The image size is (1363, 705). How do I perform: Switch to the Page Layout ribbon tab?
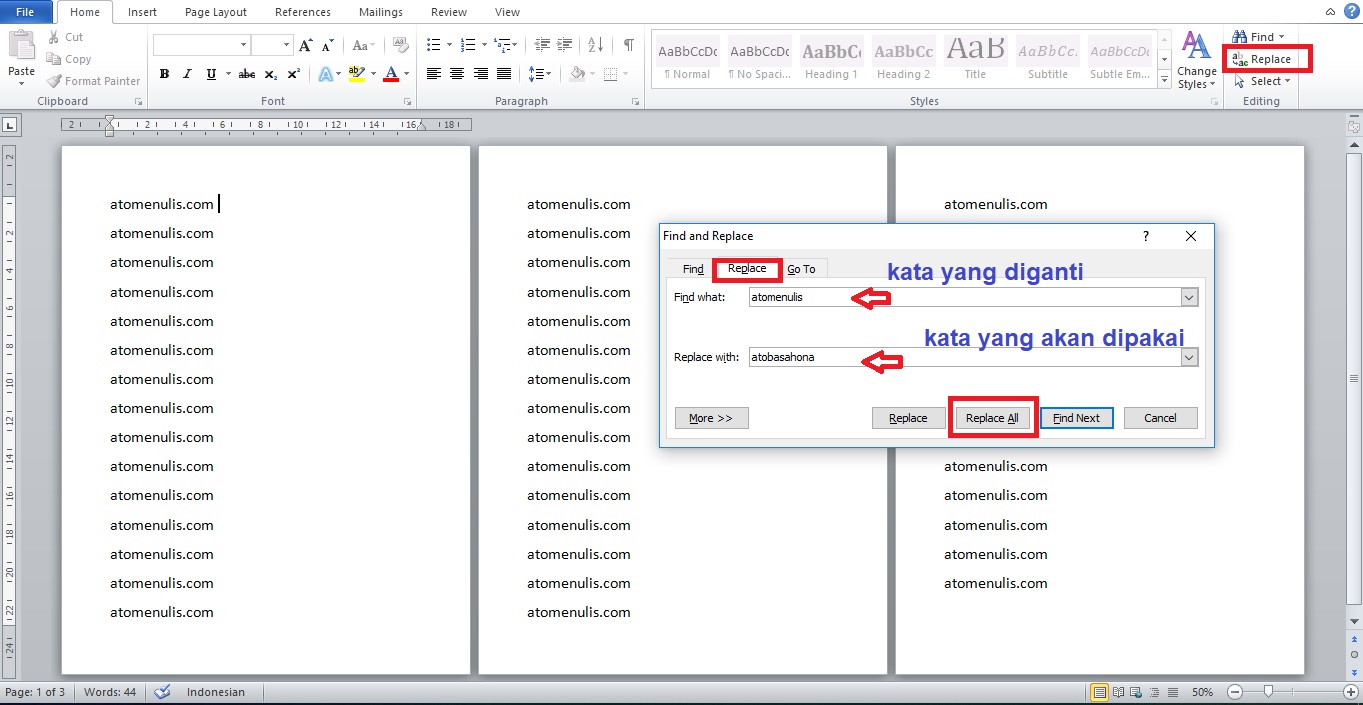[x=216, y=12]
